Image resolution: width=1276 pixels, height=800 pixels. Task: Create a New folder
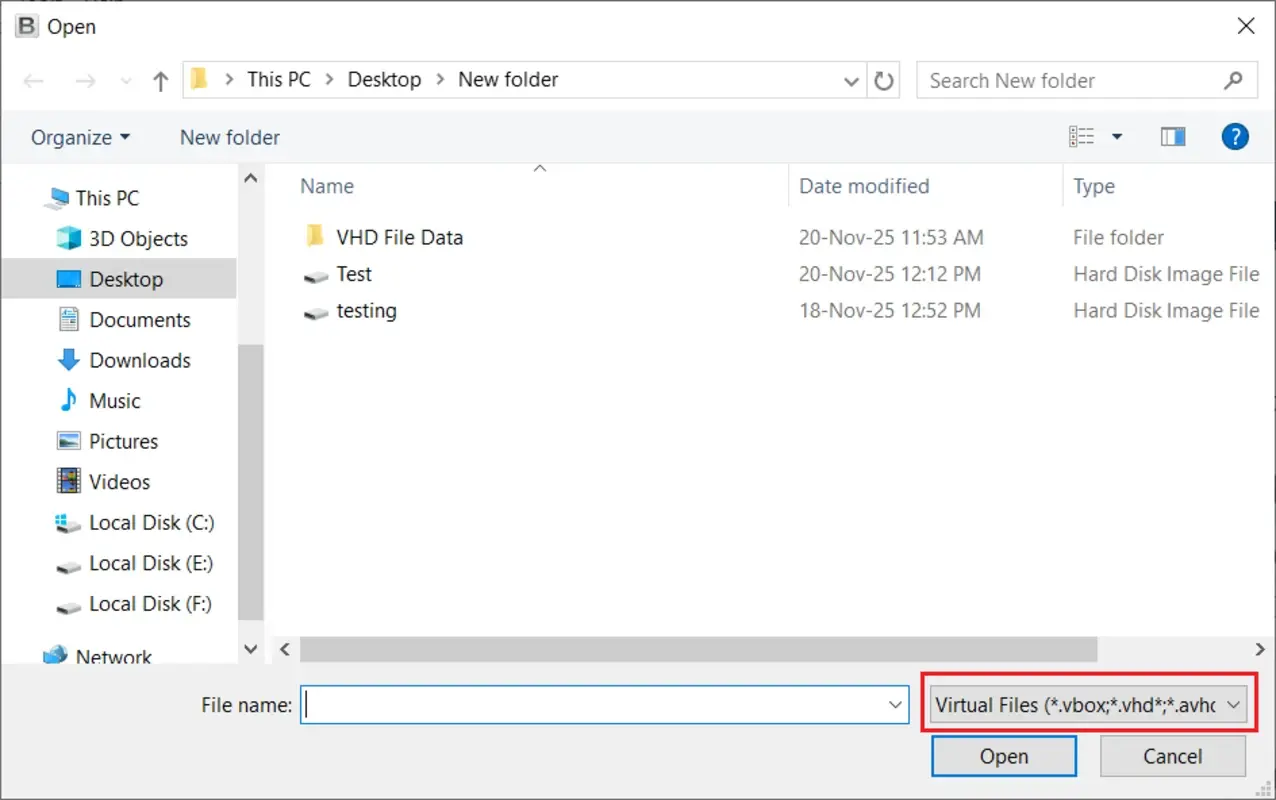click(229, 136)
